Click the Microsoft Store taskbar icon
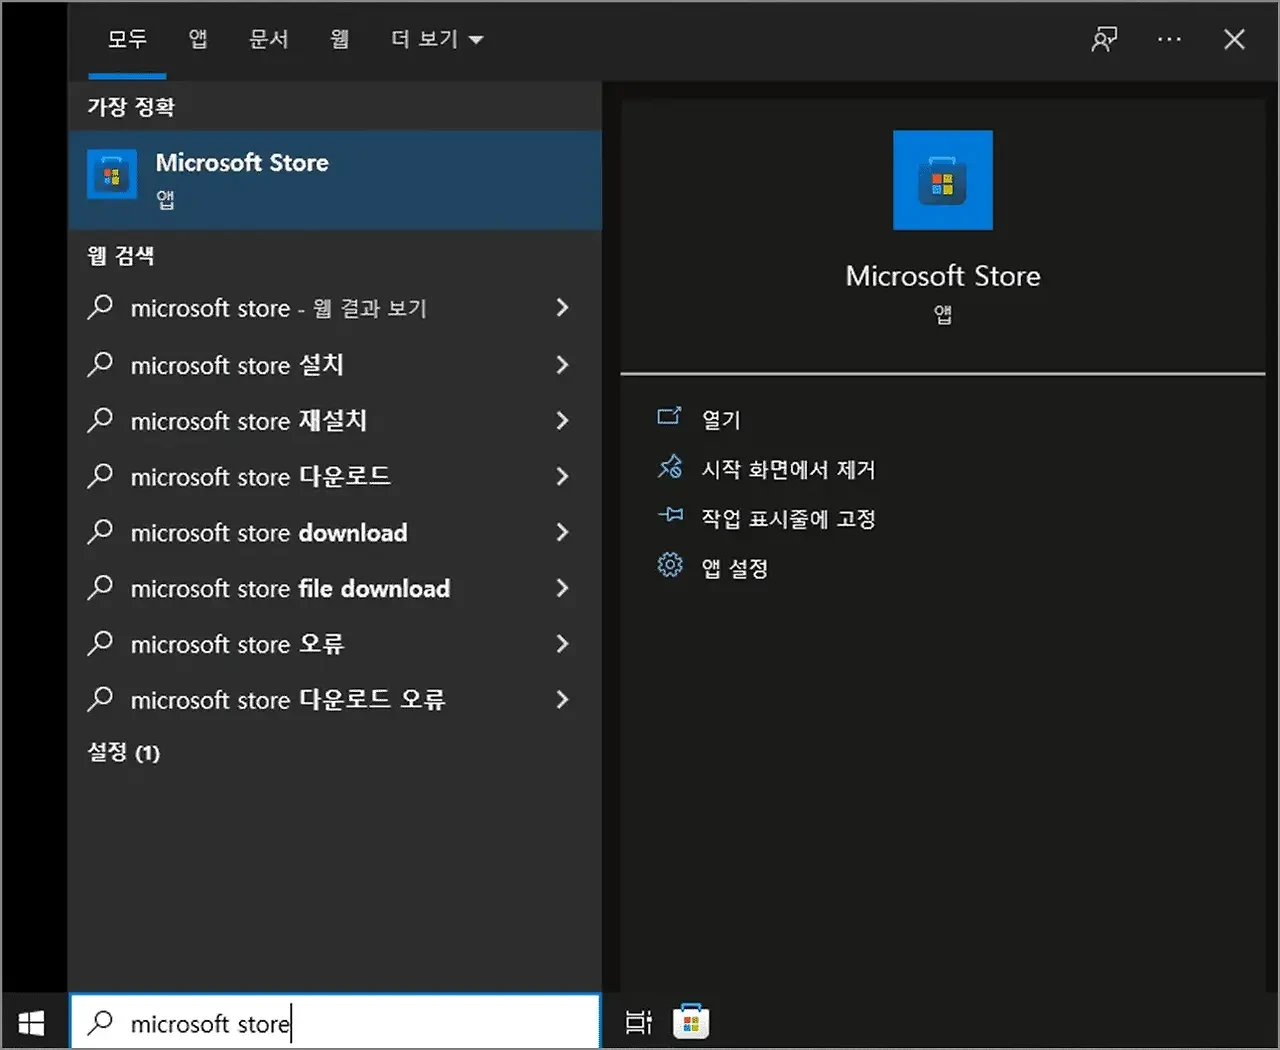Screen dimensions: 1280x1050 [690, 1022]
